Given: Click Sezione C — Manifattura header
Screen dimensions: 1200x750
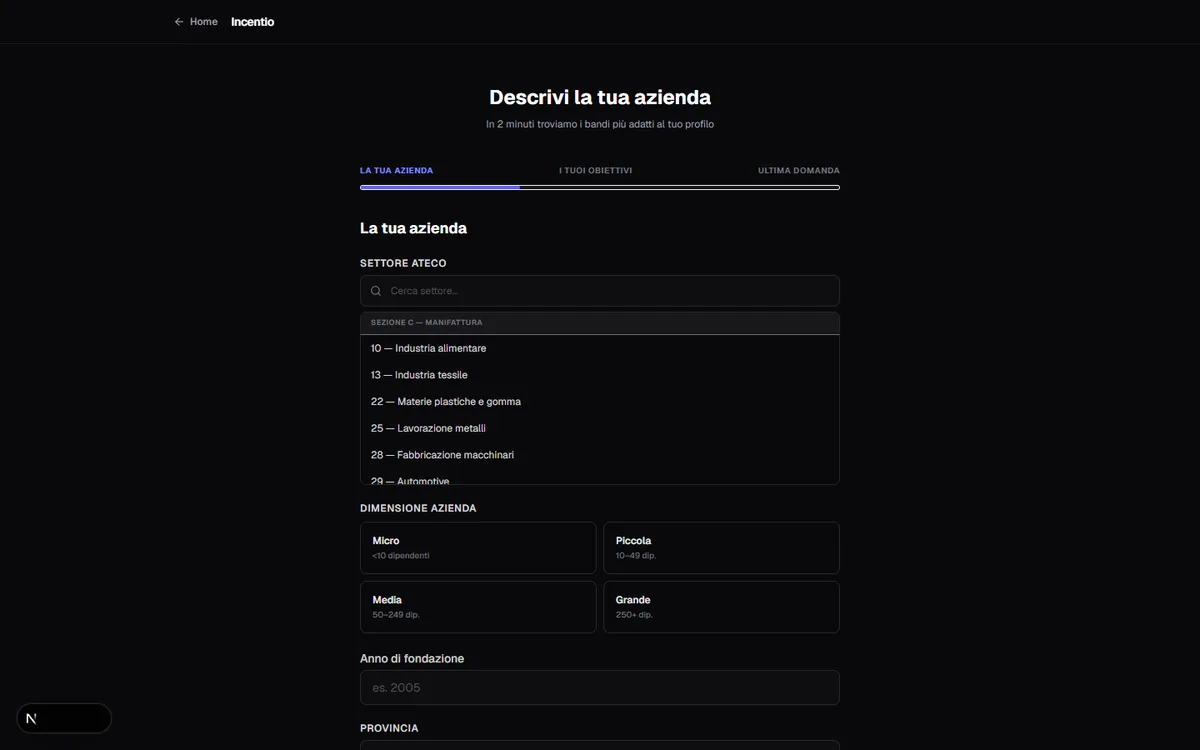Looking at the screenshot, I should [x=600, y=323].
